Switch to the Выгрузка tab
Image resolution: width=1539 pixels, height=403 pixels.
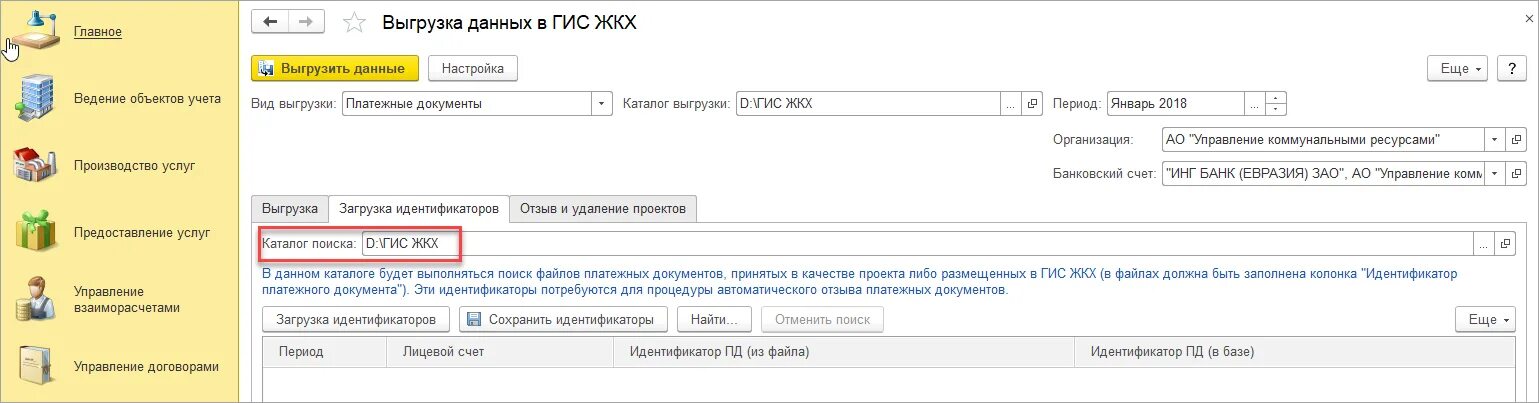290,209
